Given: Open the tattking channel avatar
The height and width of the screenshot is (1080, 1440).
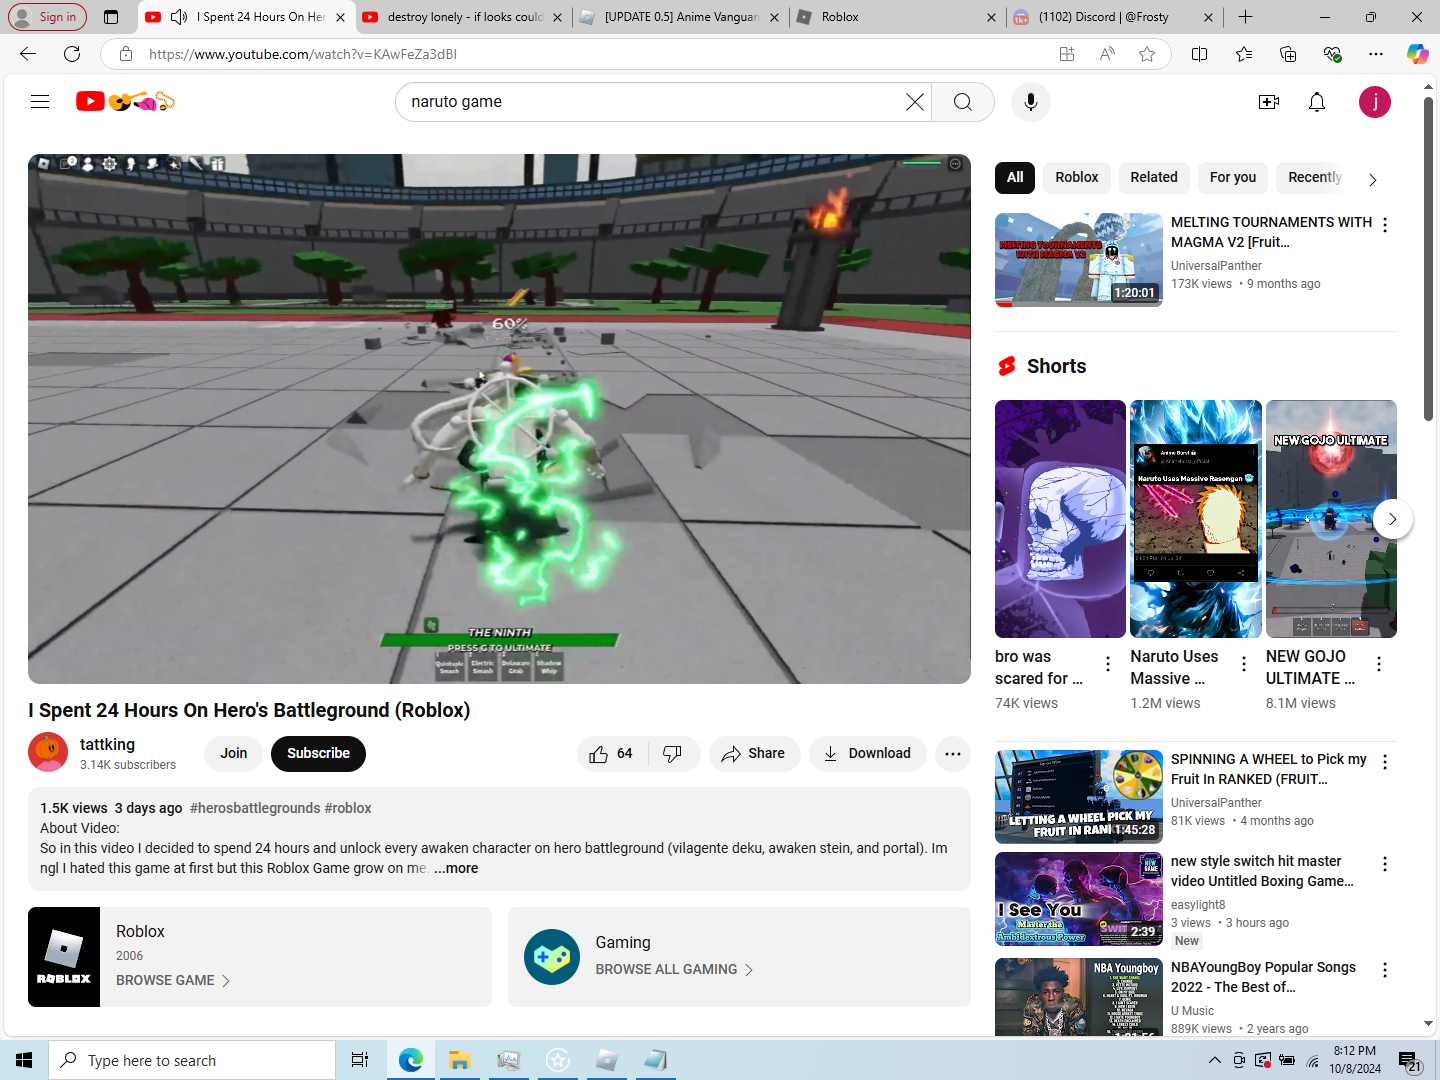Looking at the screenshot, I should tap(48, 752).
